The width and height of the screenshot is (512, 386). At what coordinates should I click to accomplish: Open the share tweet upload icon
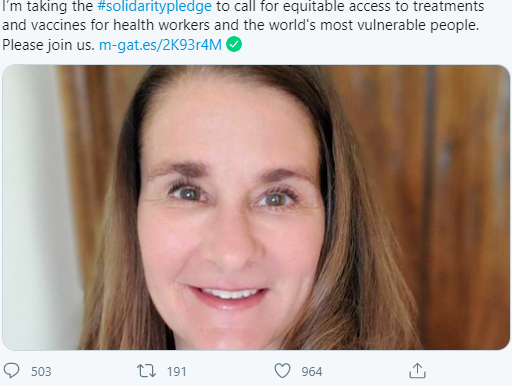417,371
